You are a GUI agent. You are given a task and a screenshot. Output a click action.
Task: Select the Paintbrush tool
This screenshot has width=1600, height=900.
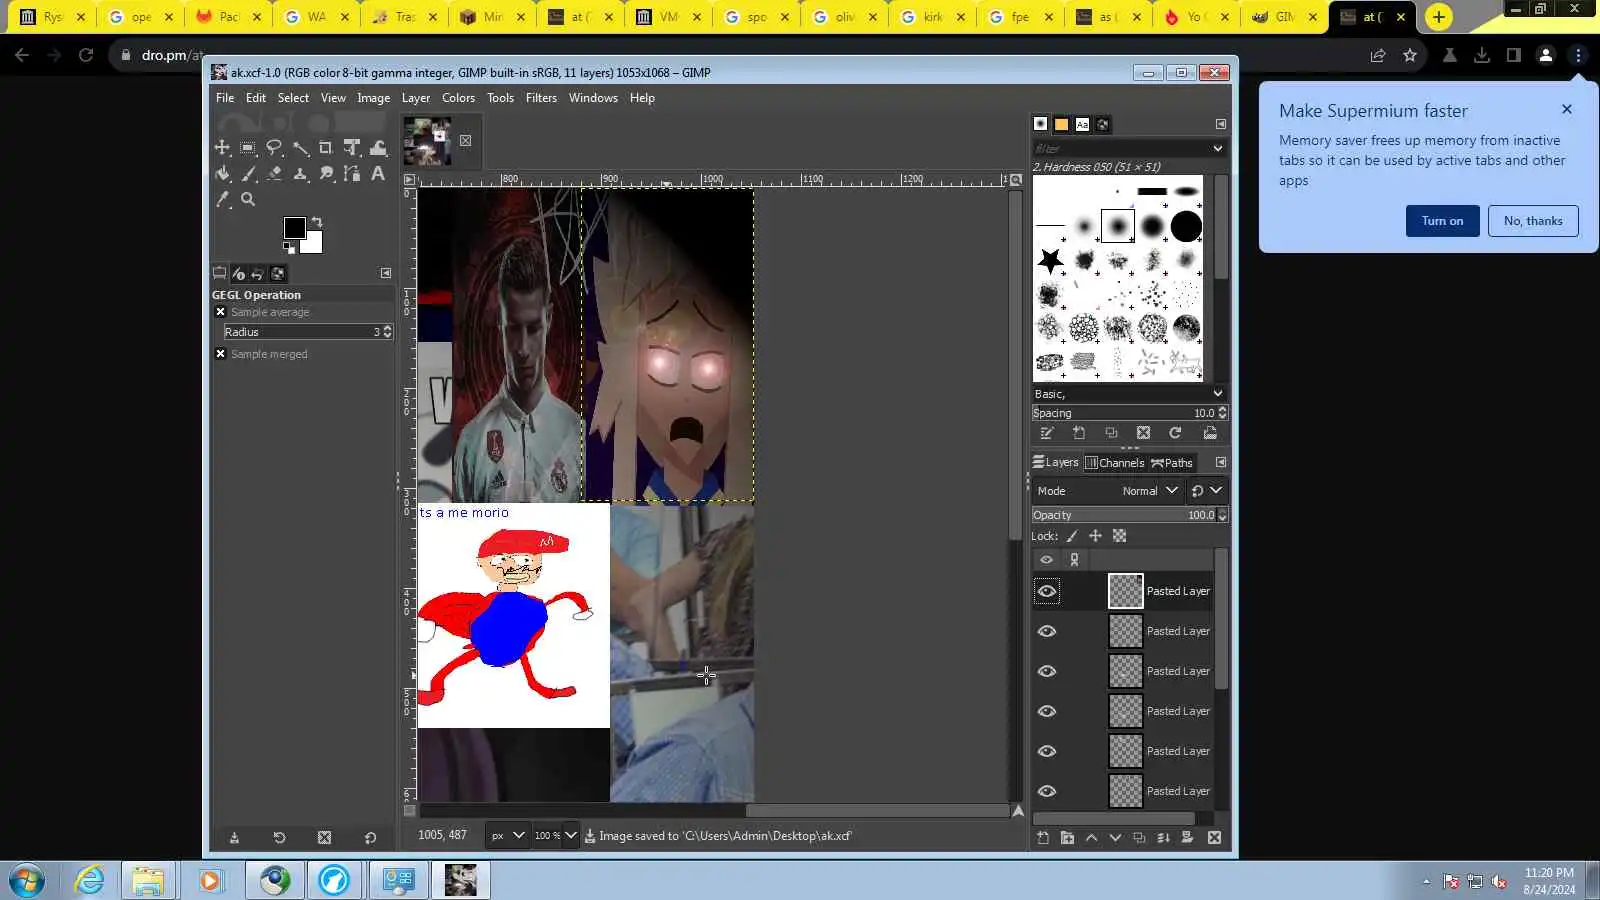click(x=248, y=174)
